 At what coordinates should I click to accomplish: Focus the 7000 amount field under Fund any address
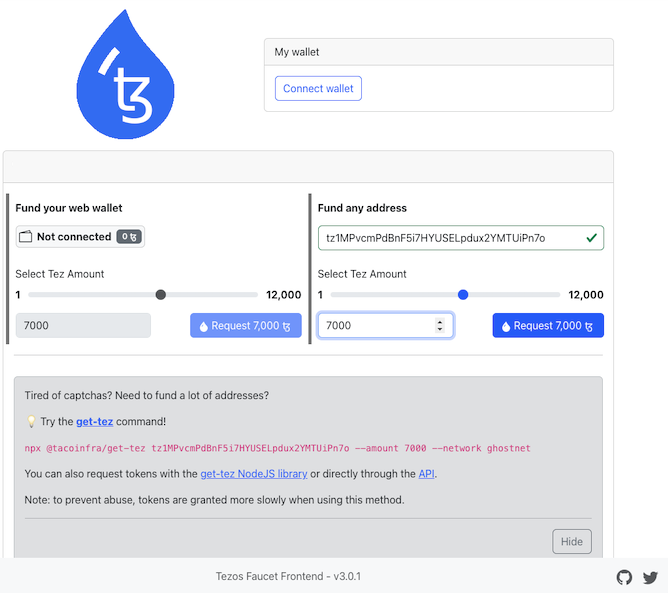386,325
